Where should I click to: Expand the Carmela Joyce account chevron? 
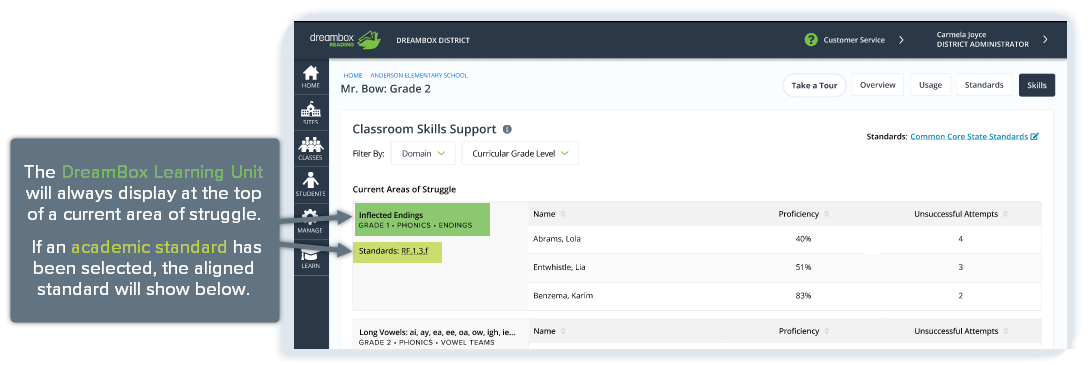click(x=1045, y=40)
